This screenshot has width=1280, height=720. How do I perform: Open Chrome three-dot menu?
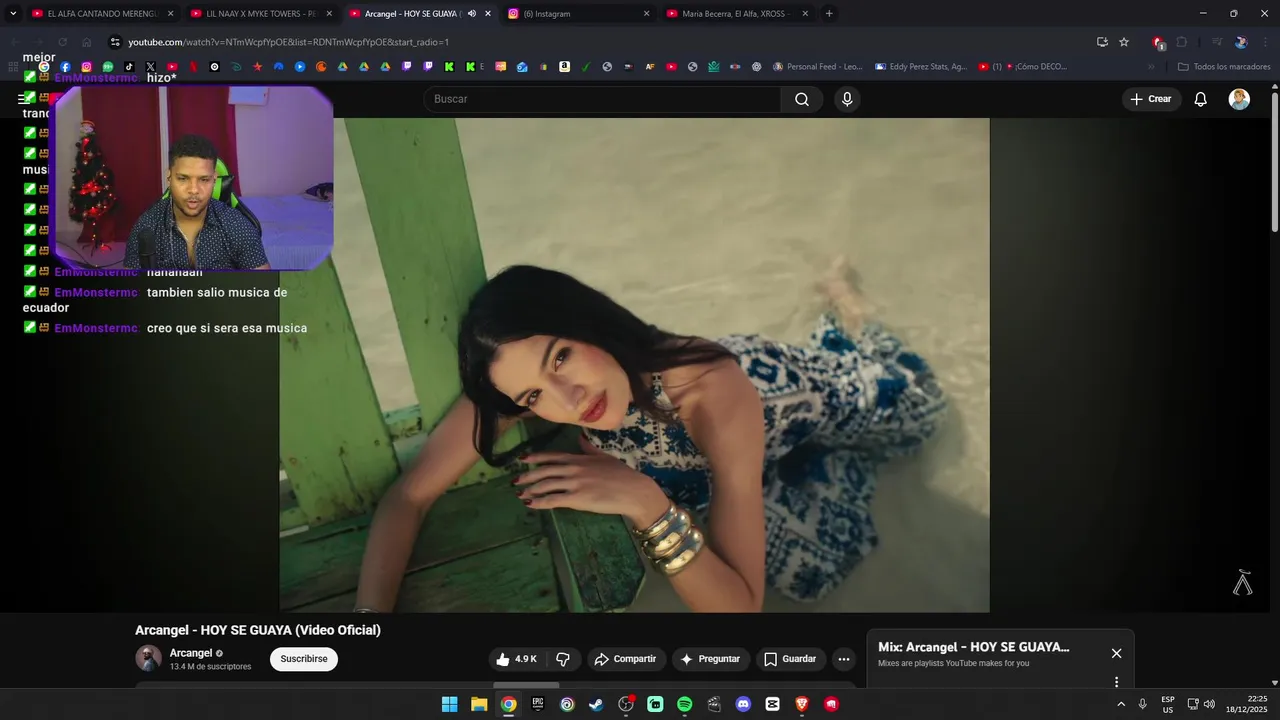(x=1263, y=42)
